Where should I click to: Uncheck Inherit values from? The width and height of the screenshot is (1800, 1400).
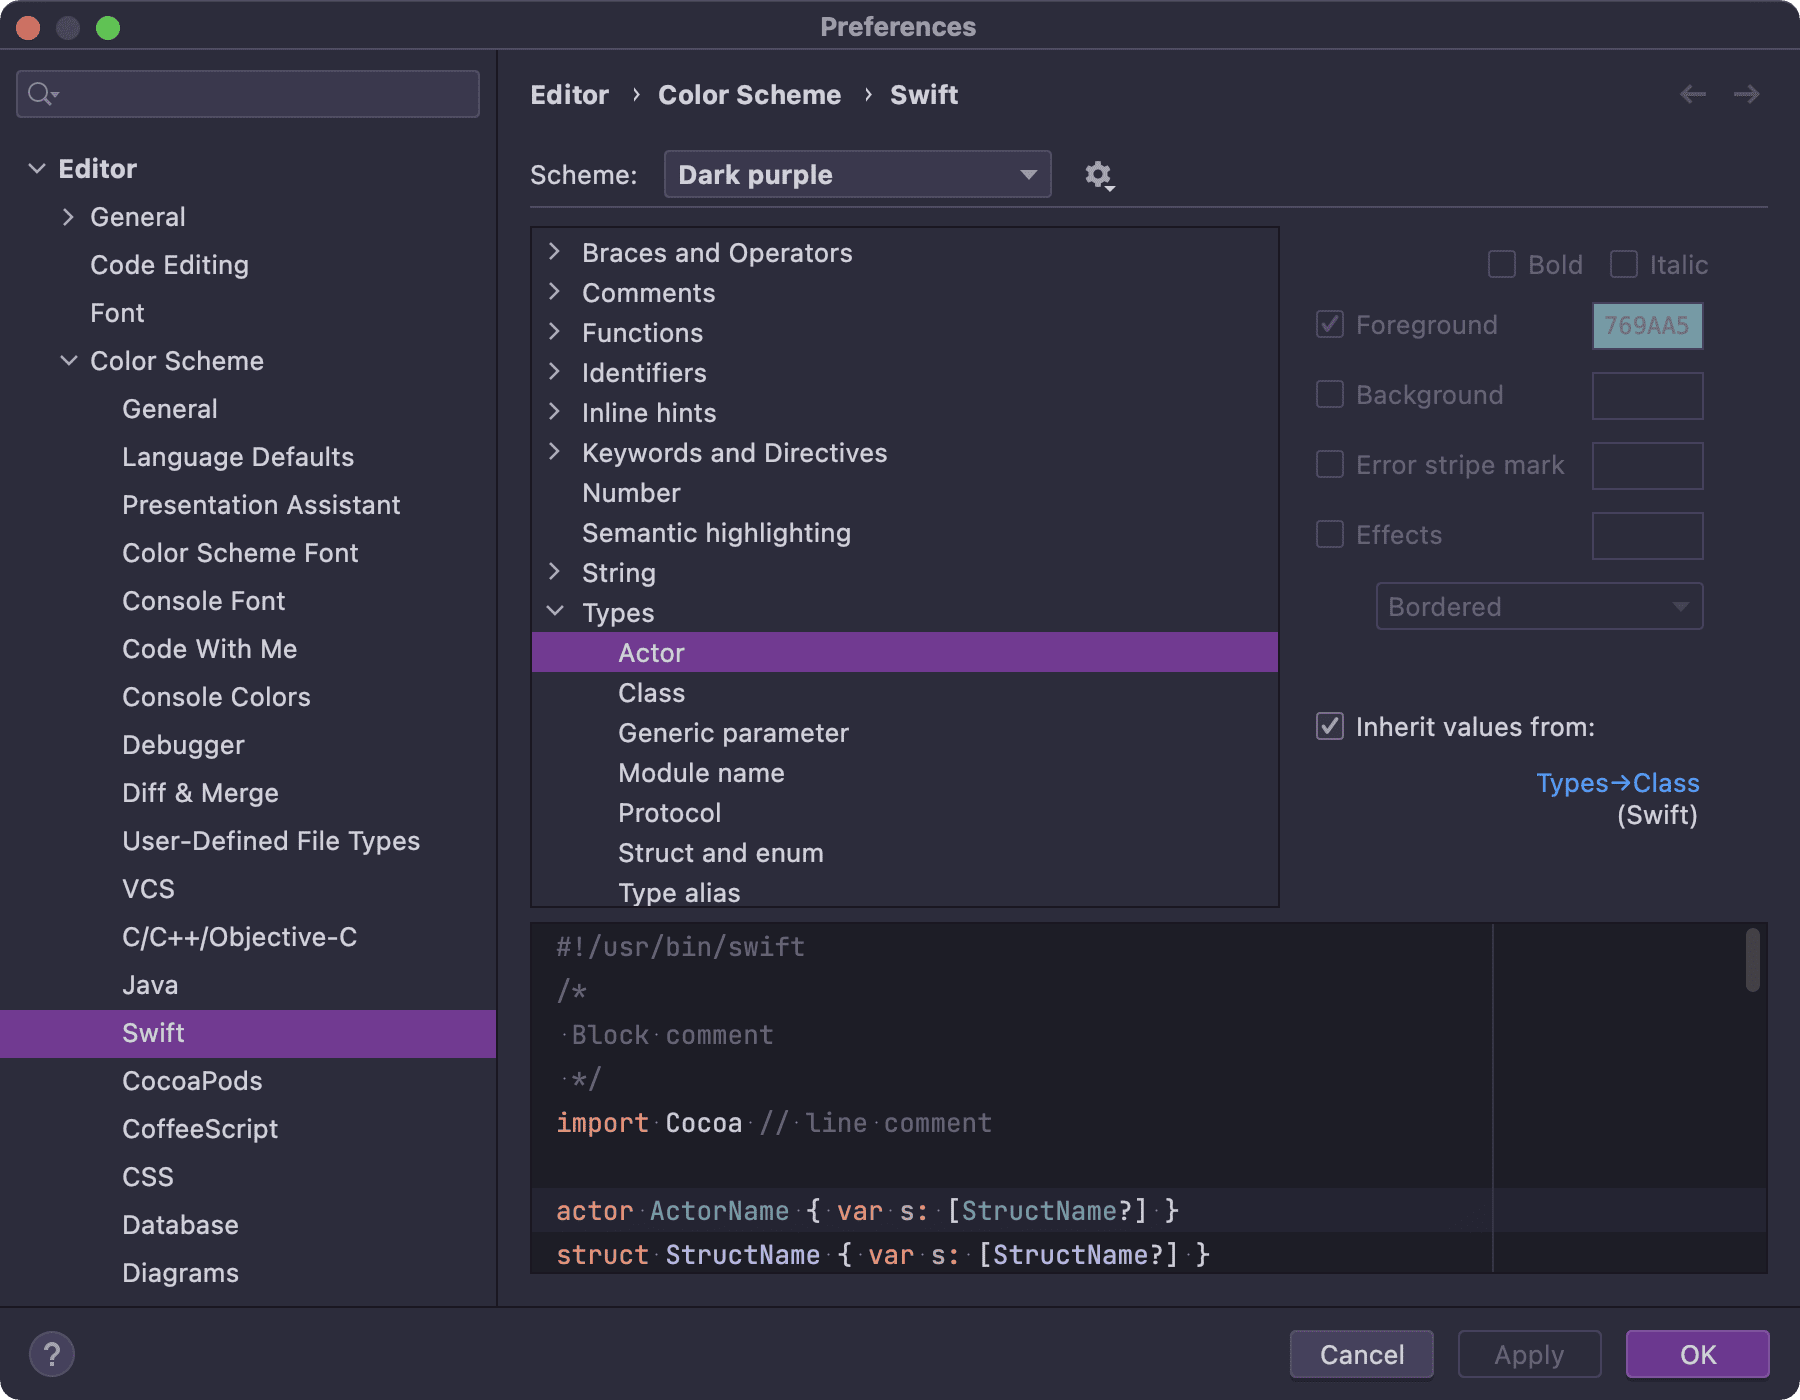[x=1329, y=727]
